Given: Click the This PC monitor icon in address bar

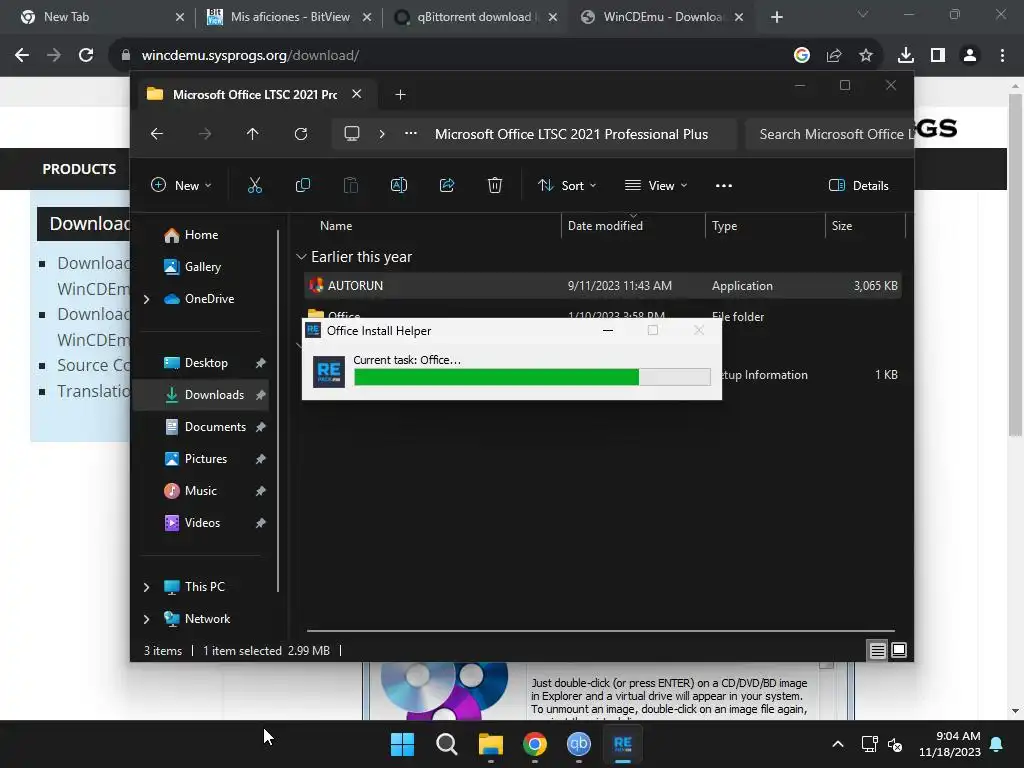Looking at the screenshot, I should click(x=352, y=134).
